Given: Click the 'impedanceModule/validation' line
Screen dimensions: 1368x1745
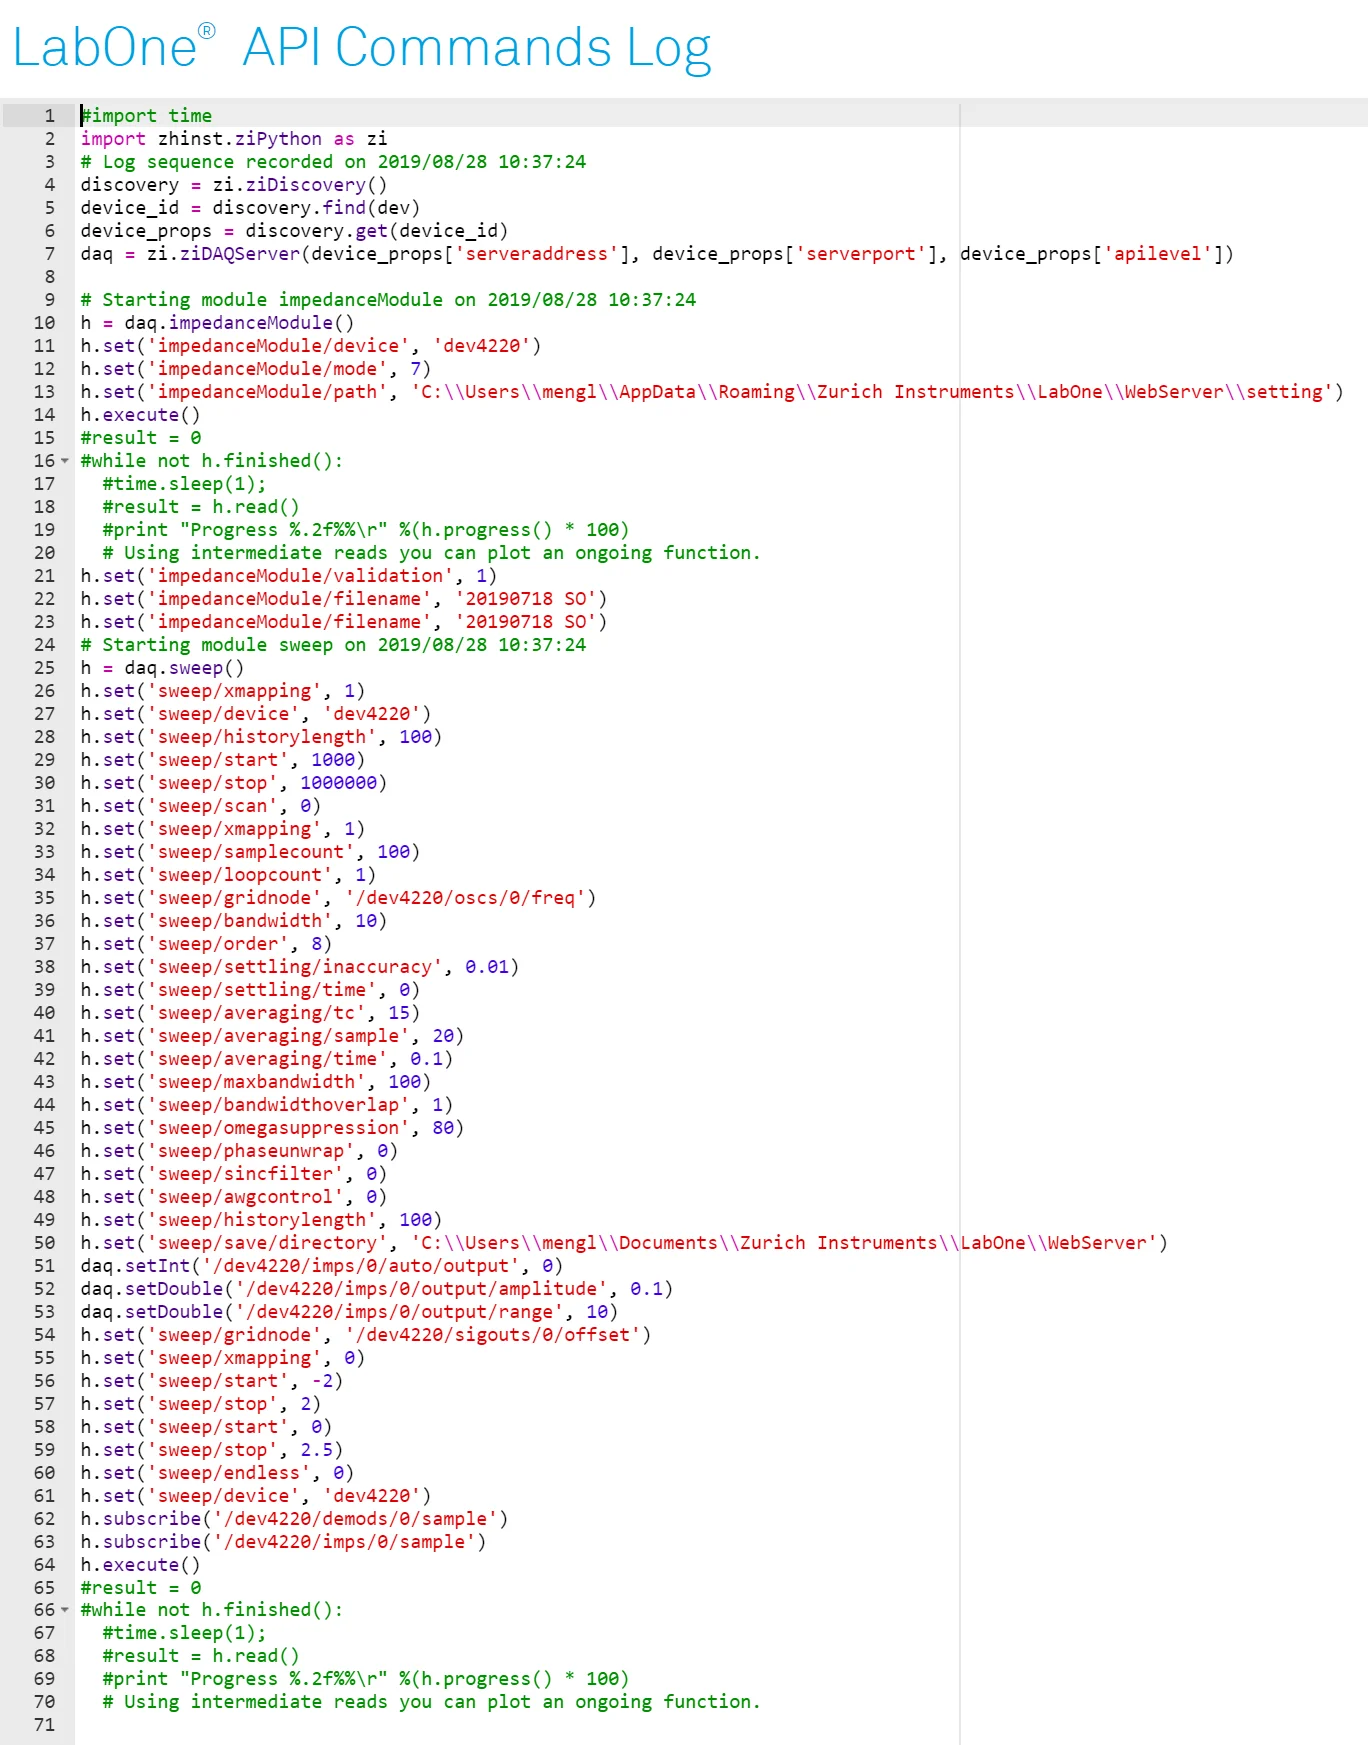Looking at the screenshot, I should pos(289,576).
